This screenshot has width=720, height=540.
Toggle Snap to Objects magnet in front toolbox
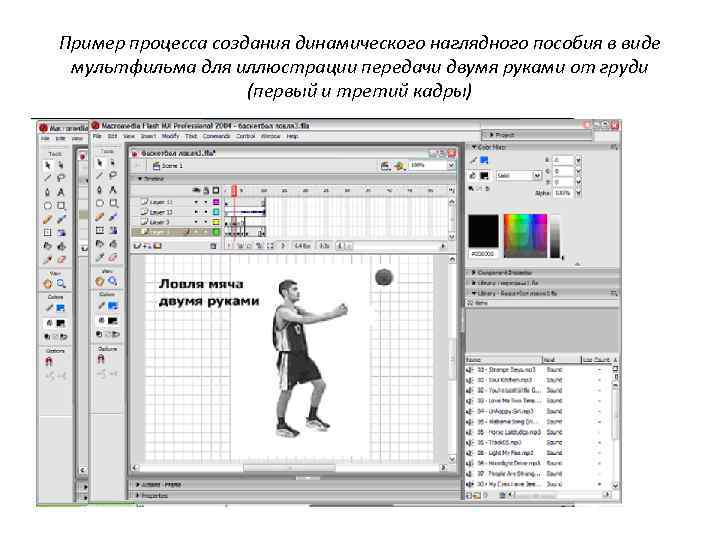point(101,360)
